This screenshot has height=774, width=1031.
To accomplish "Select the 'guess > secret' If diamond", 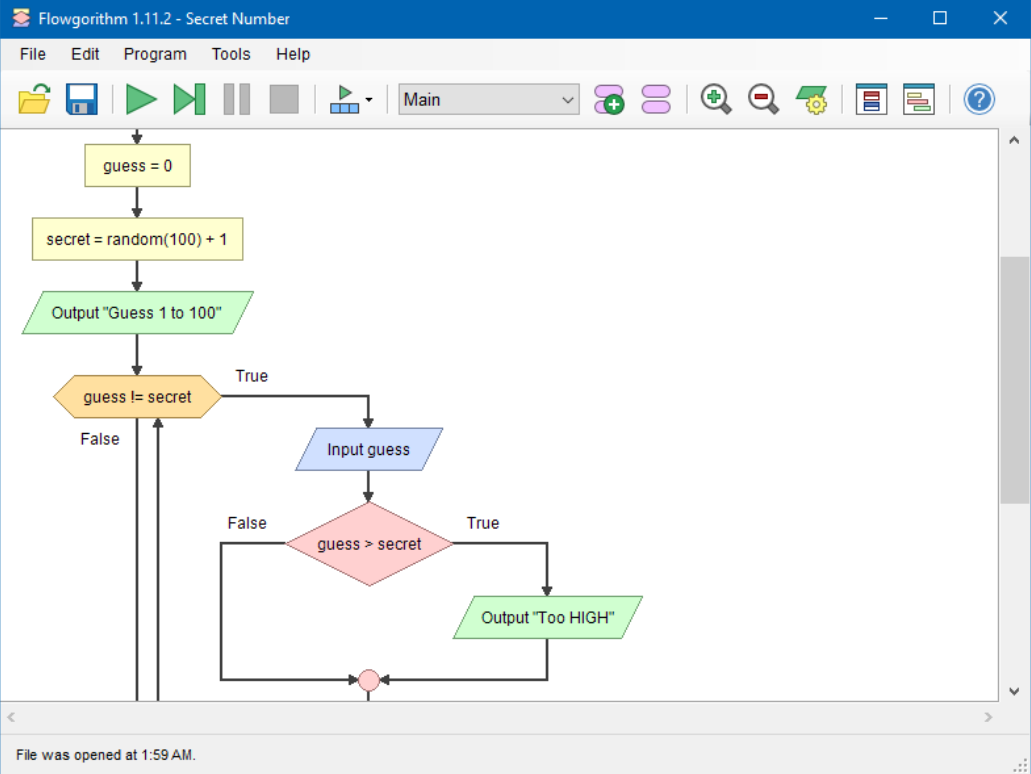I will (x=369, y=544).
